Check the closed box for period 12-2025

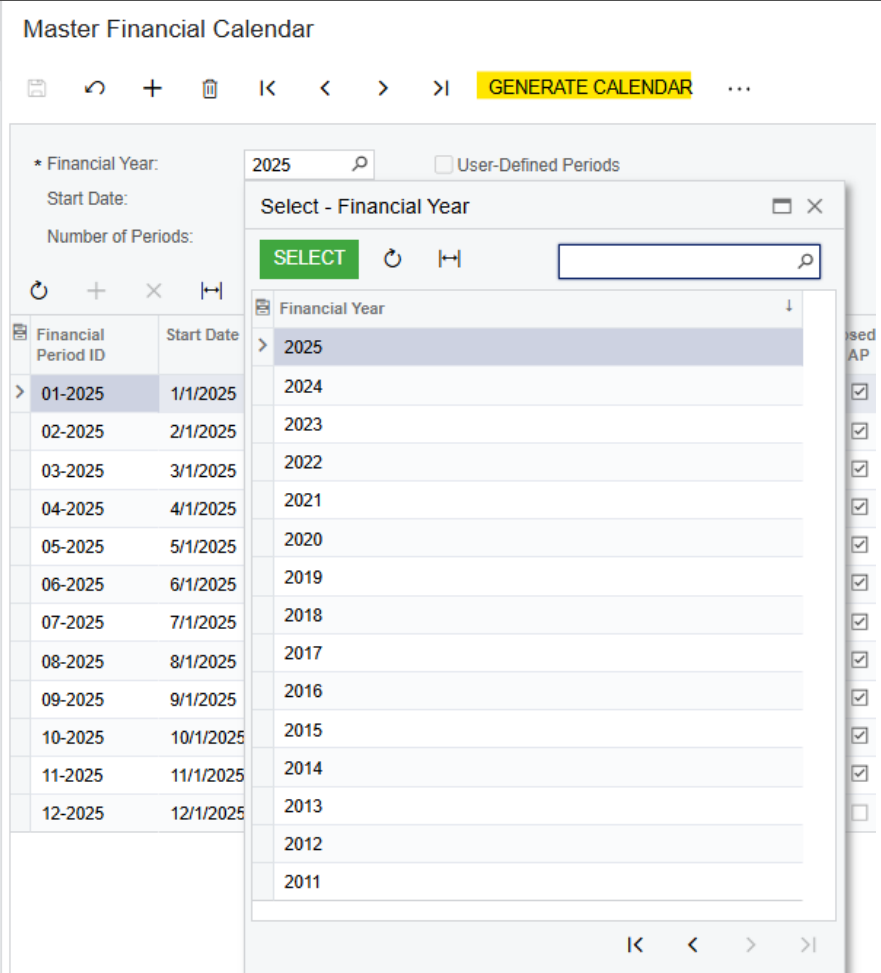point(859,813)
